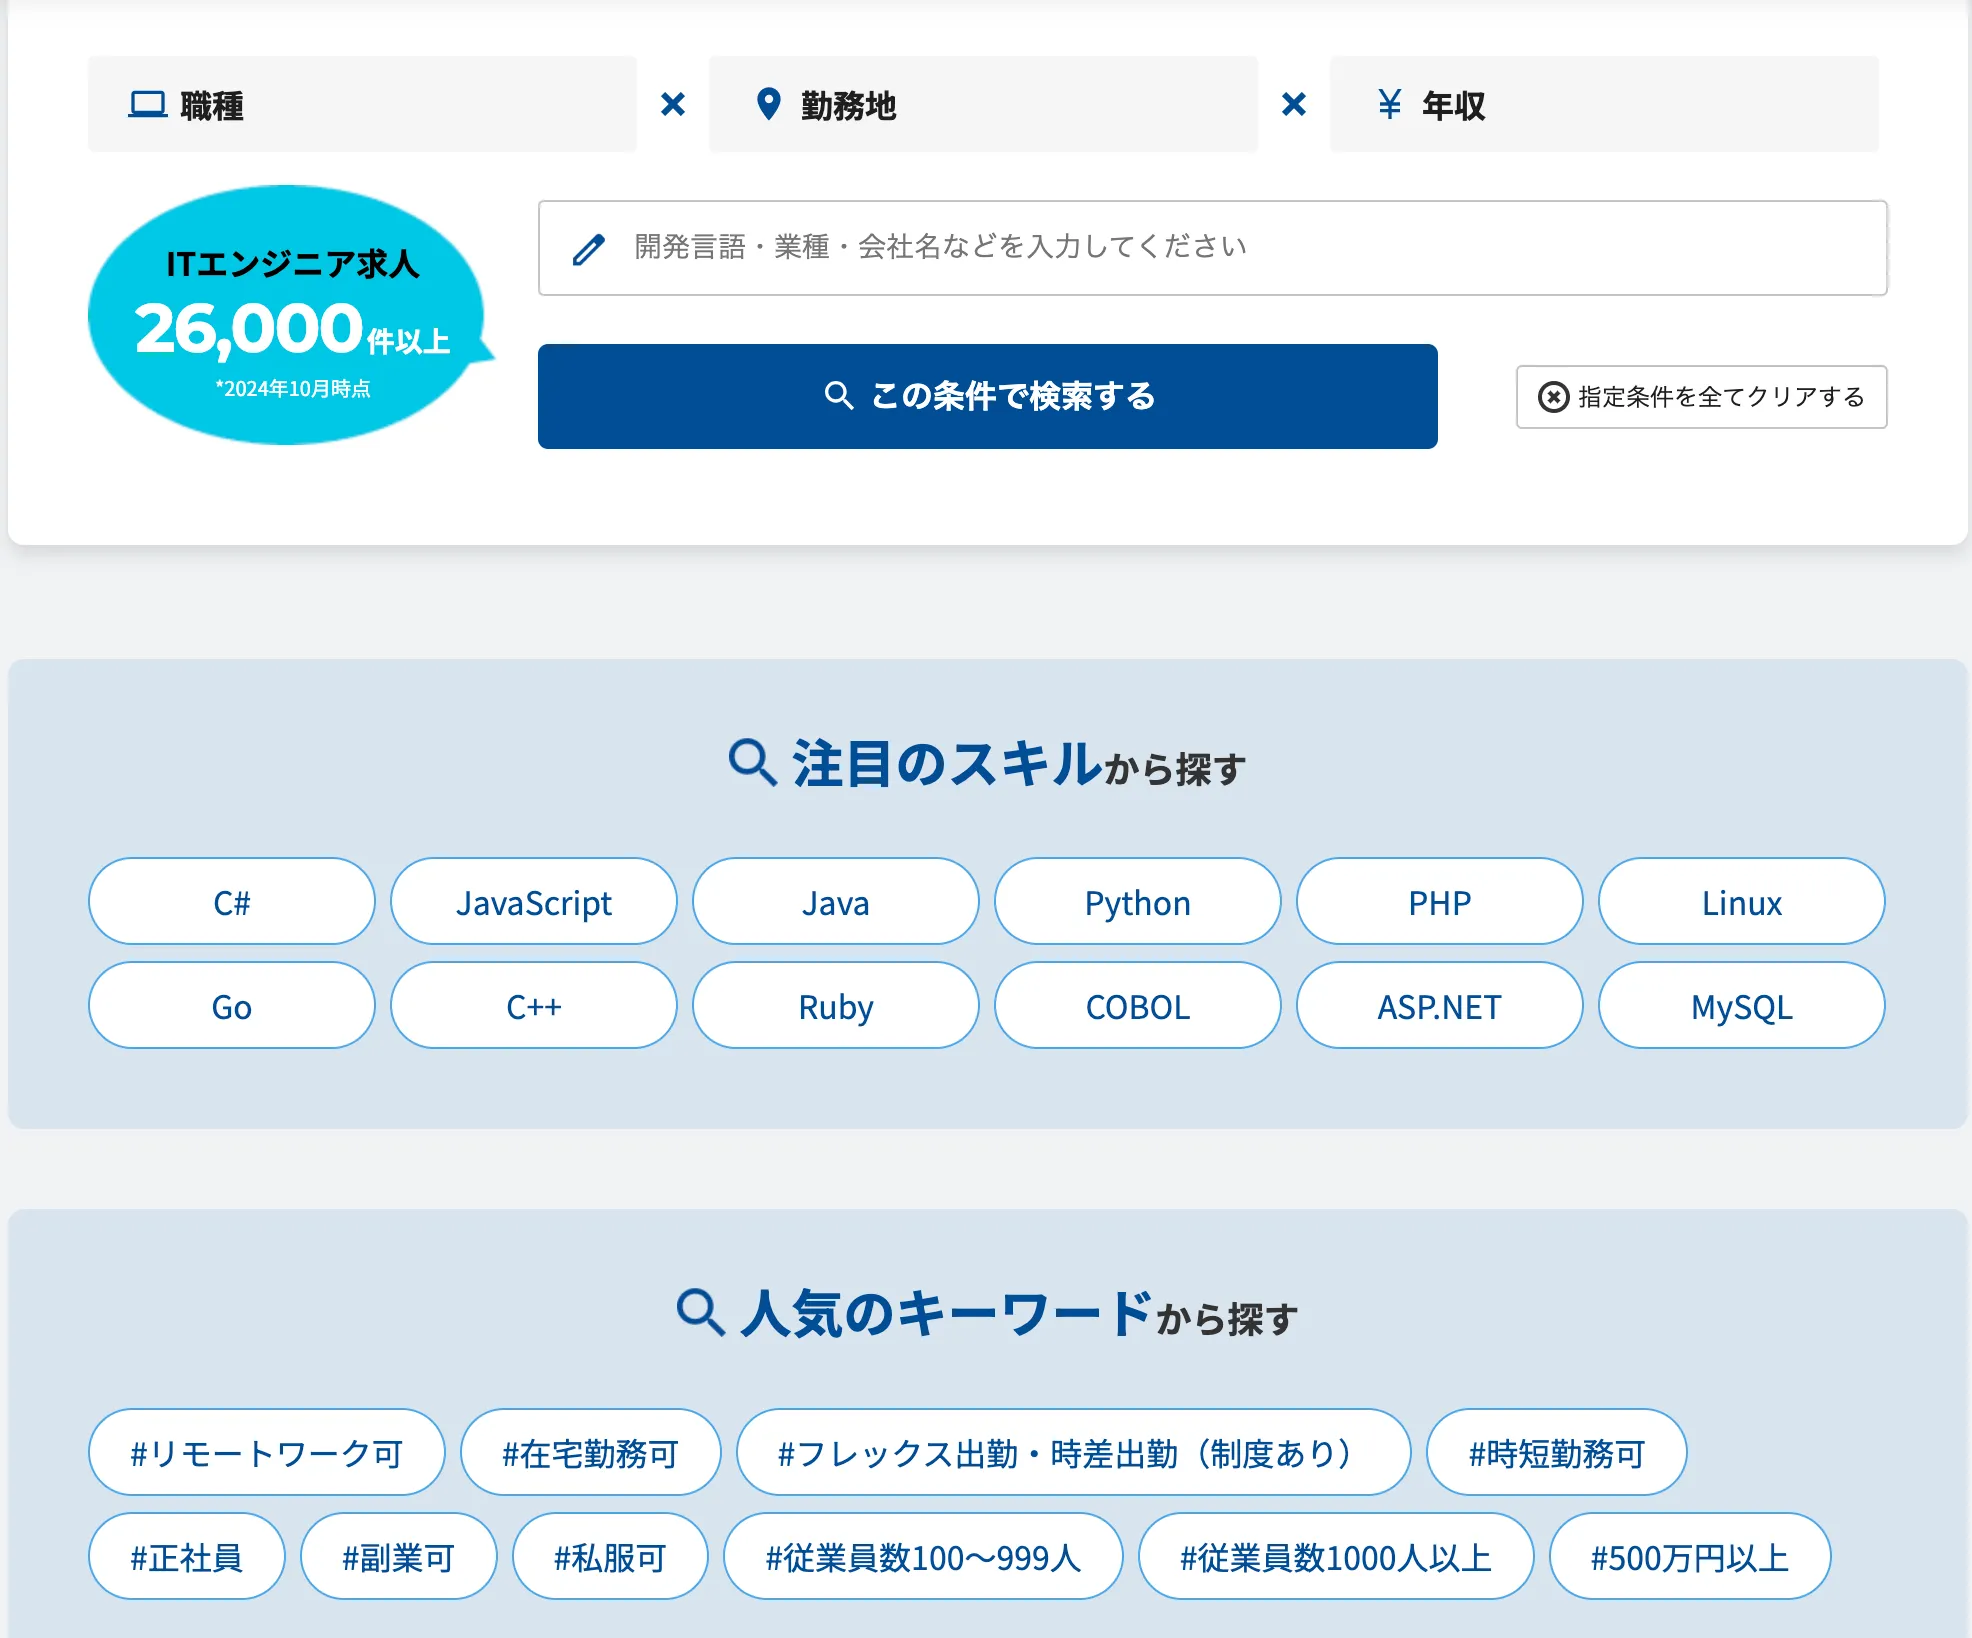Open the #従業員数100〜999人 keyword tag
1972x1638 pixels.
pos(924,1557)
